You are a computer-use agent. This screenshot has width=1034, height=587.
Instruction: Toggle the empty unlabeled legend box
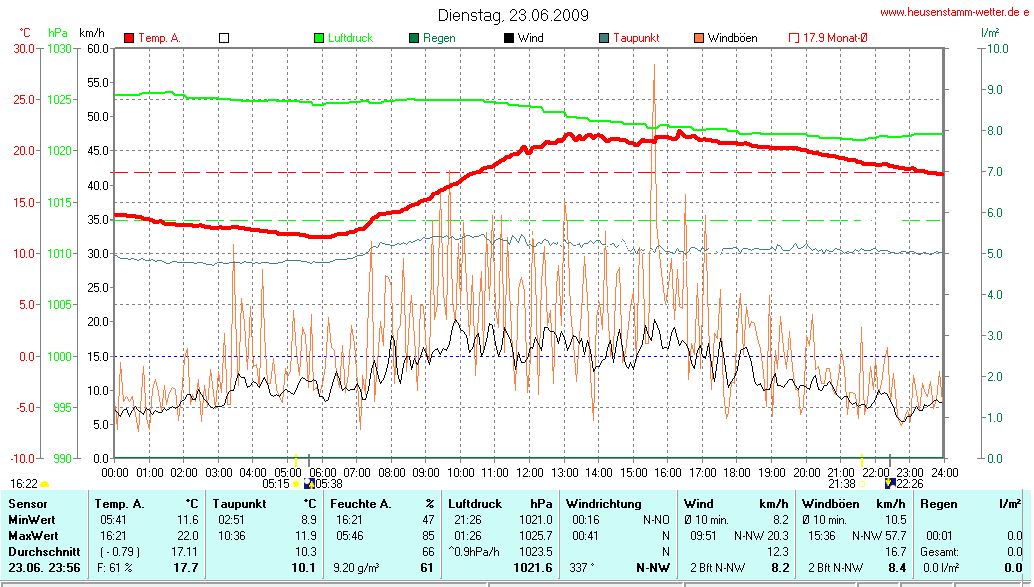pyautogui.click(x=224, y=38)
